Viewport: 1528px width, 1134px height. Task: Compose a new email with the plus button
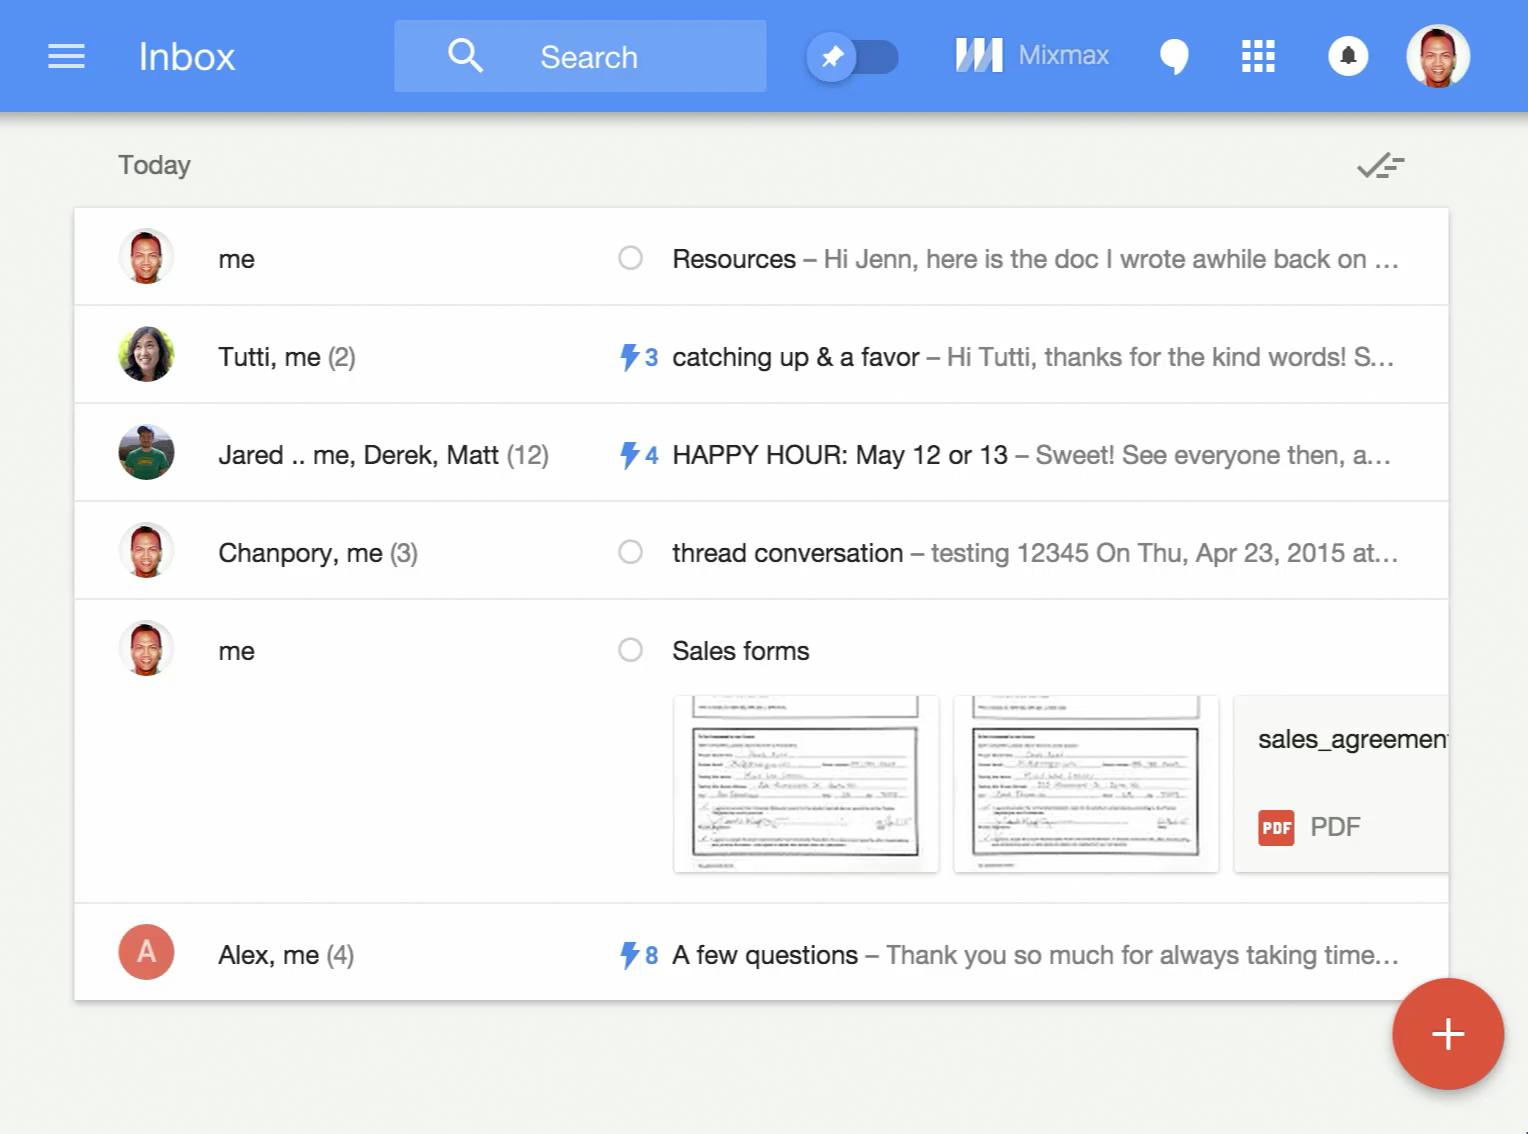pyautogui.click(x=1448, y=1034)
